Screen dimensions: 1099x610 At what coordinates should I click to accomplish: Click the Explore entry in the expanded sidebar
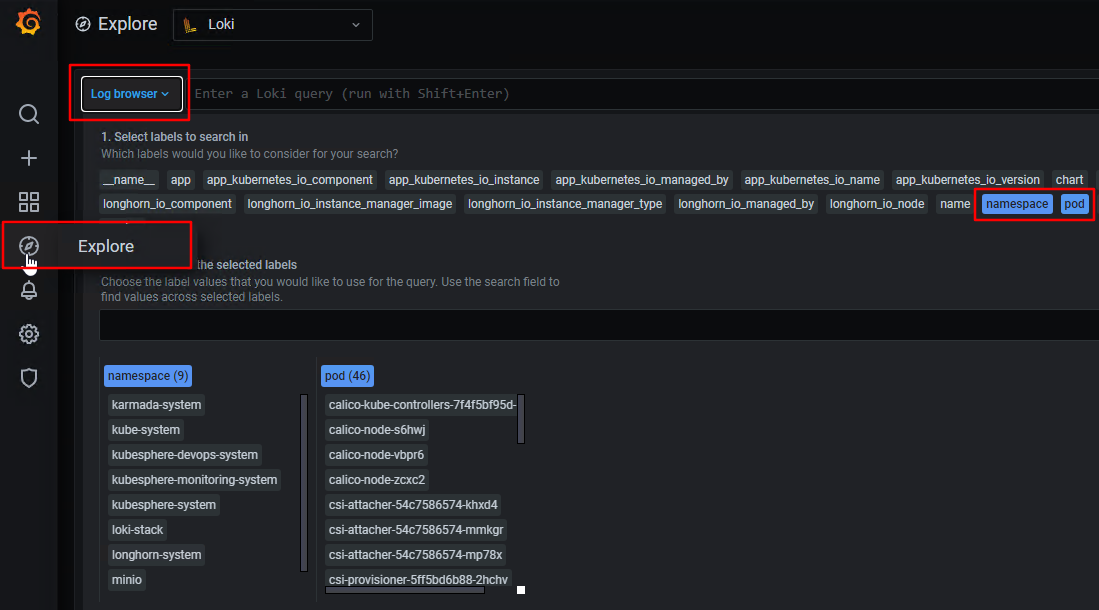click(106, 245)
